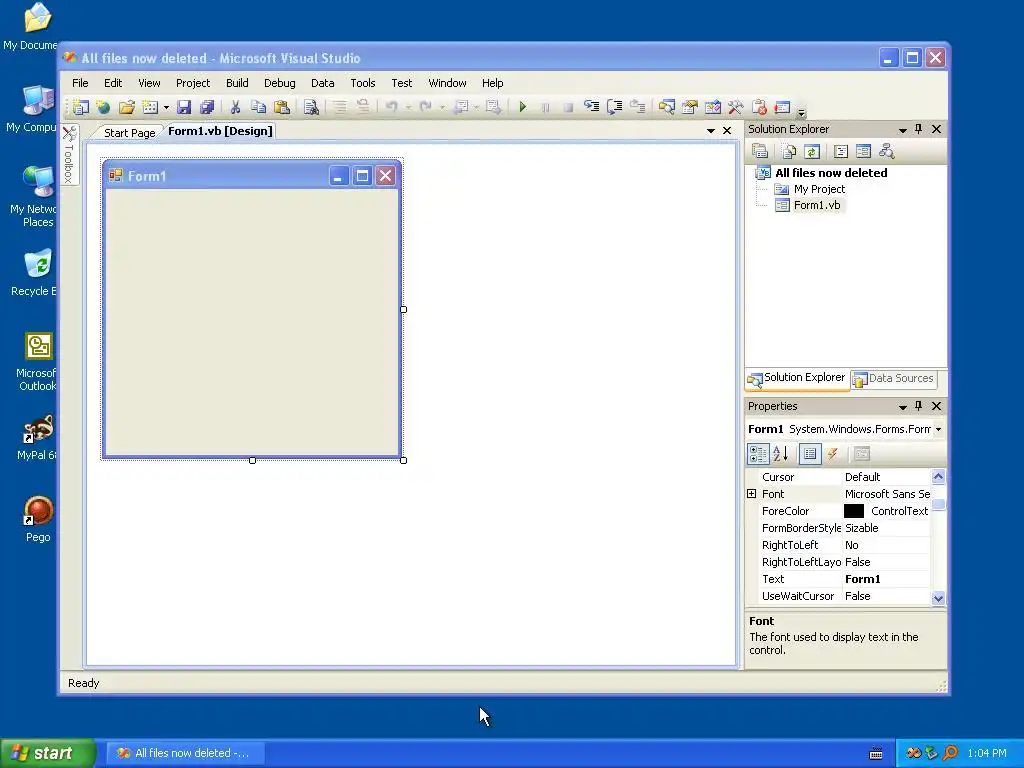Click the New Web Site globe icon
This screenshot has height=768, width=1024.
[x=103, y=107]
